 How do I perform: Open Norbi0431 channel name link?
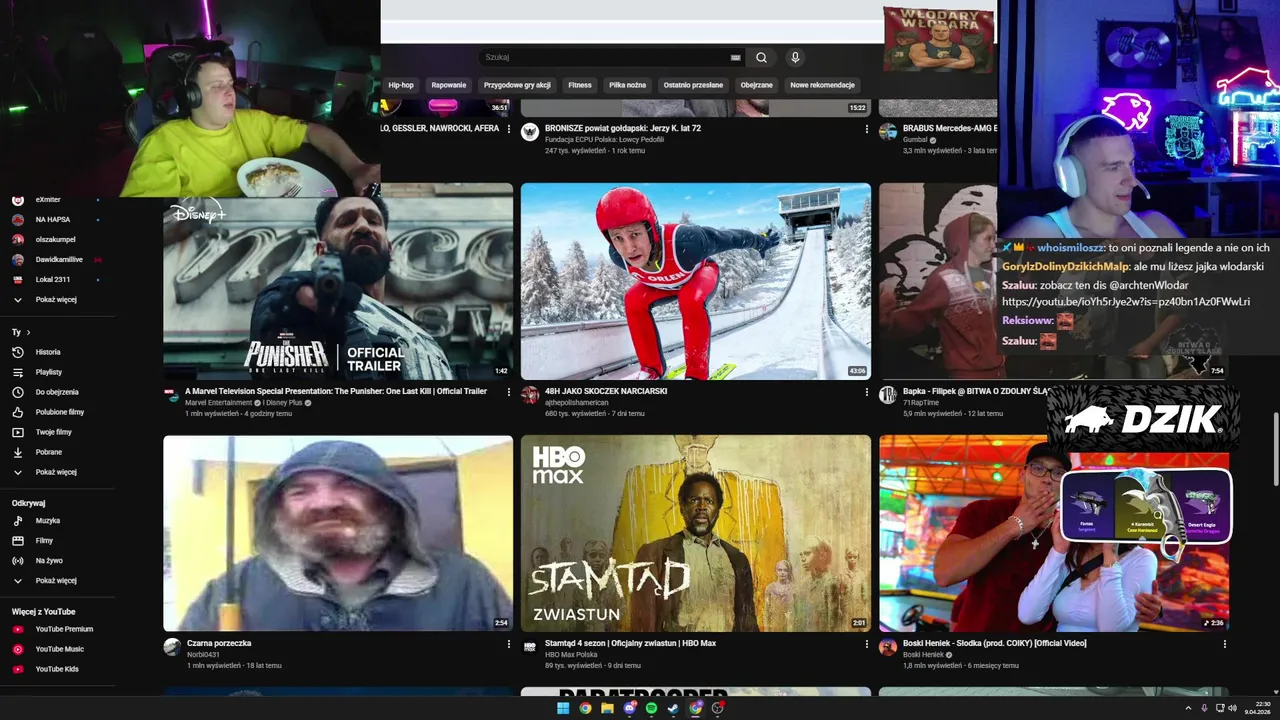point(204,655)
